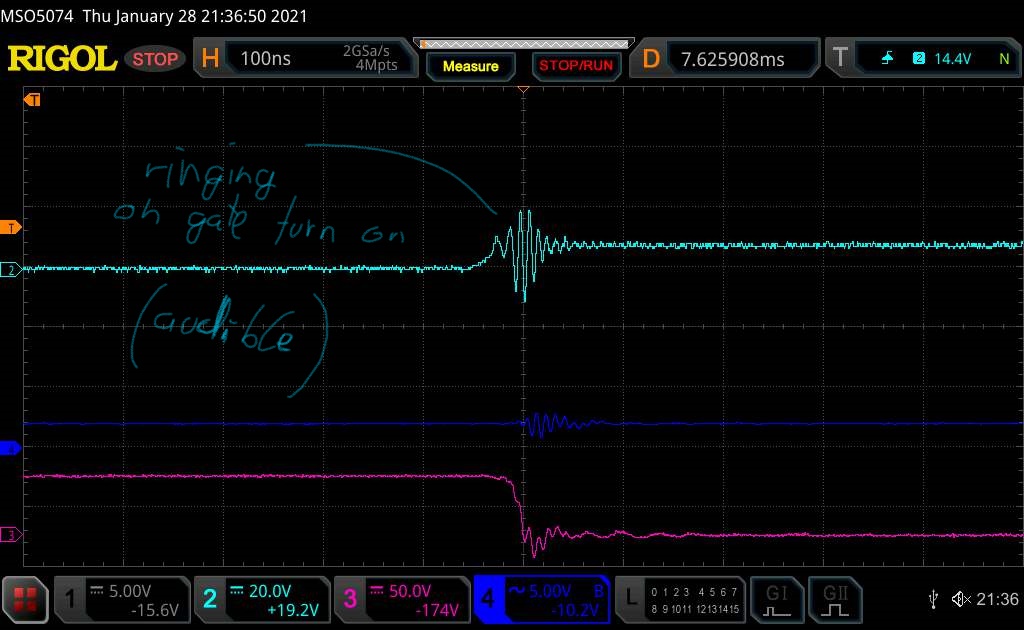
Task: Click the USB device status icon
Action: click(x=933, y=599)
